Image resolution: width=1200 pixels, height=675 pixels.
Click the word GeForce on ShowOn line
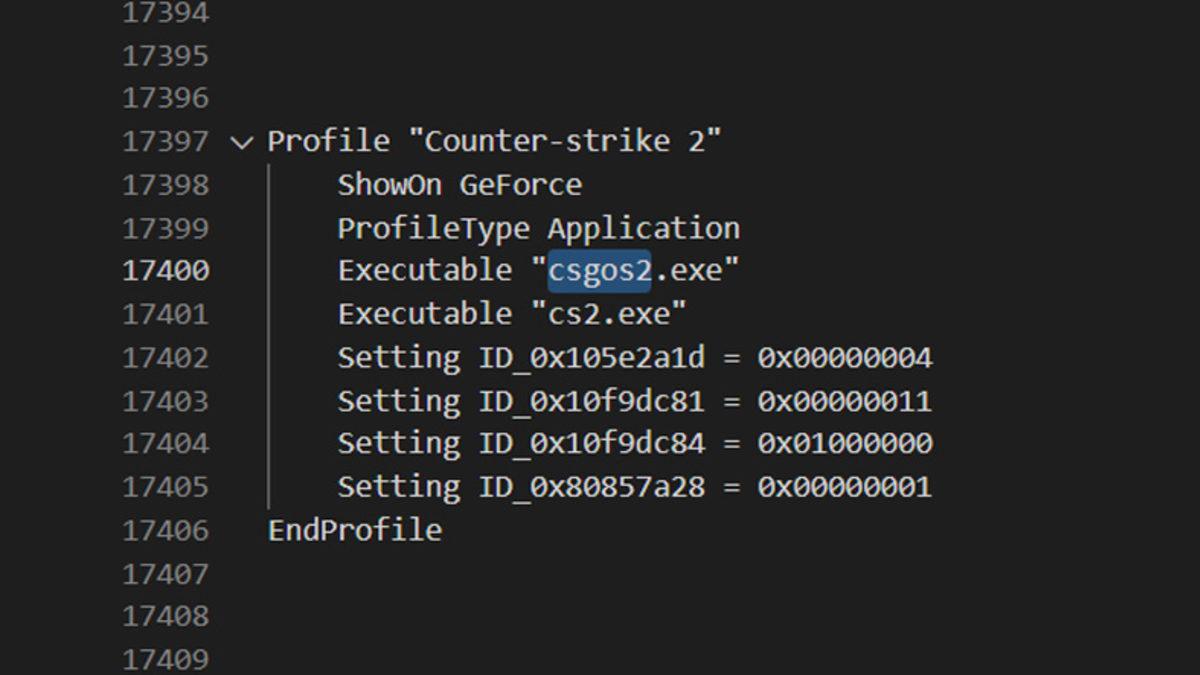point(520,185)
